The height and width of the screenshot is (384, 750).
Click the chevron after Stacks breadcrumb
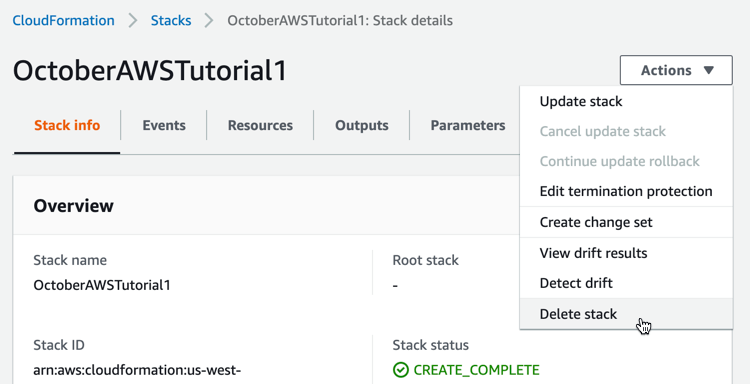point(209,21)
